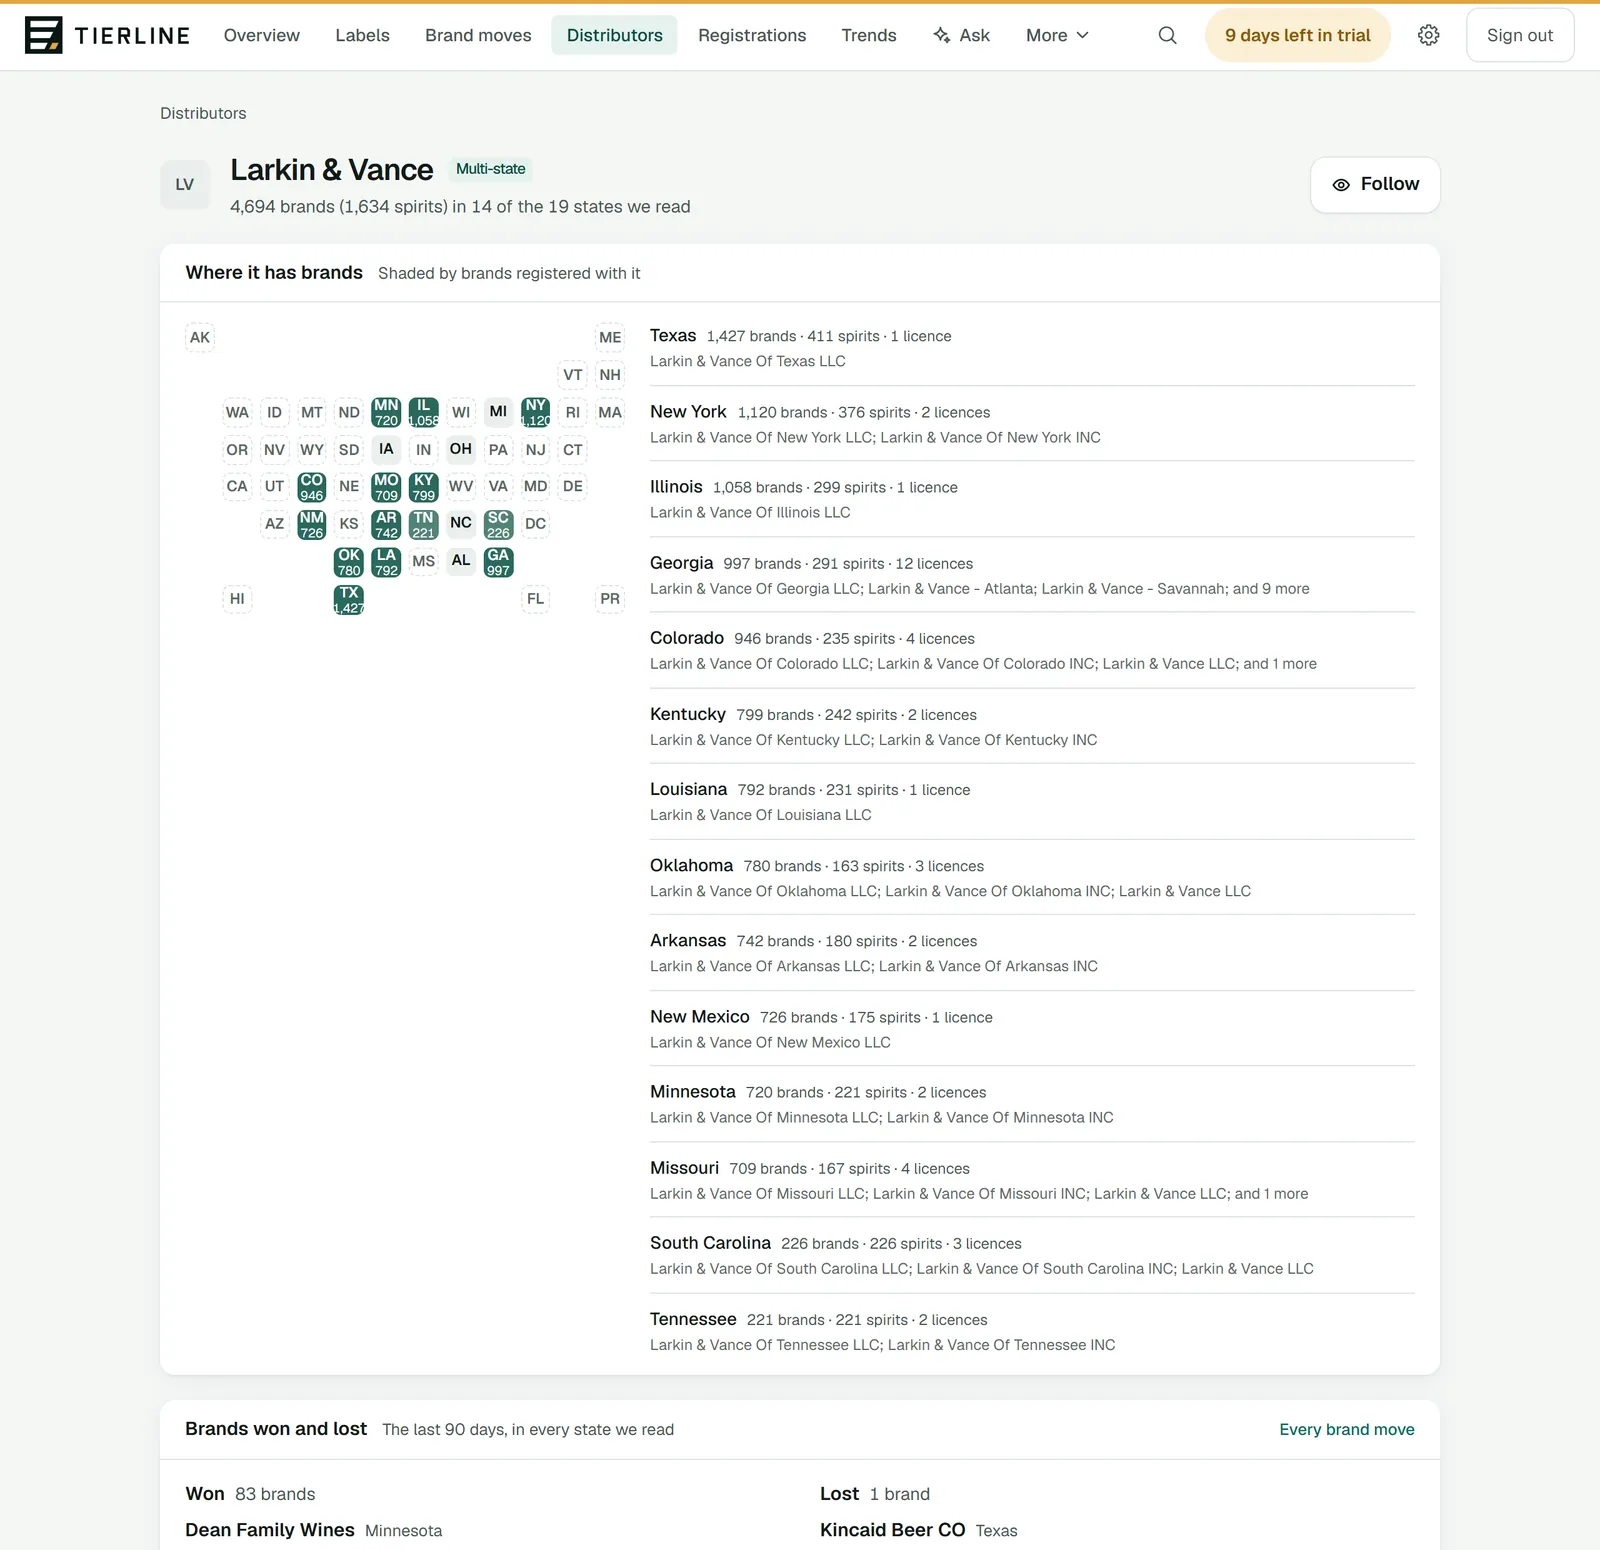Click the Louisiana map tile

[386, 562]
